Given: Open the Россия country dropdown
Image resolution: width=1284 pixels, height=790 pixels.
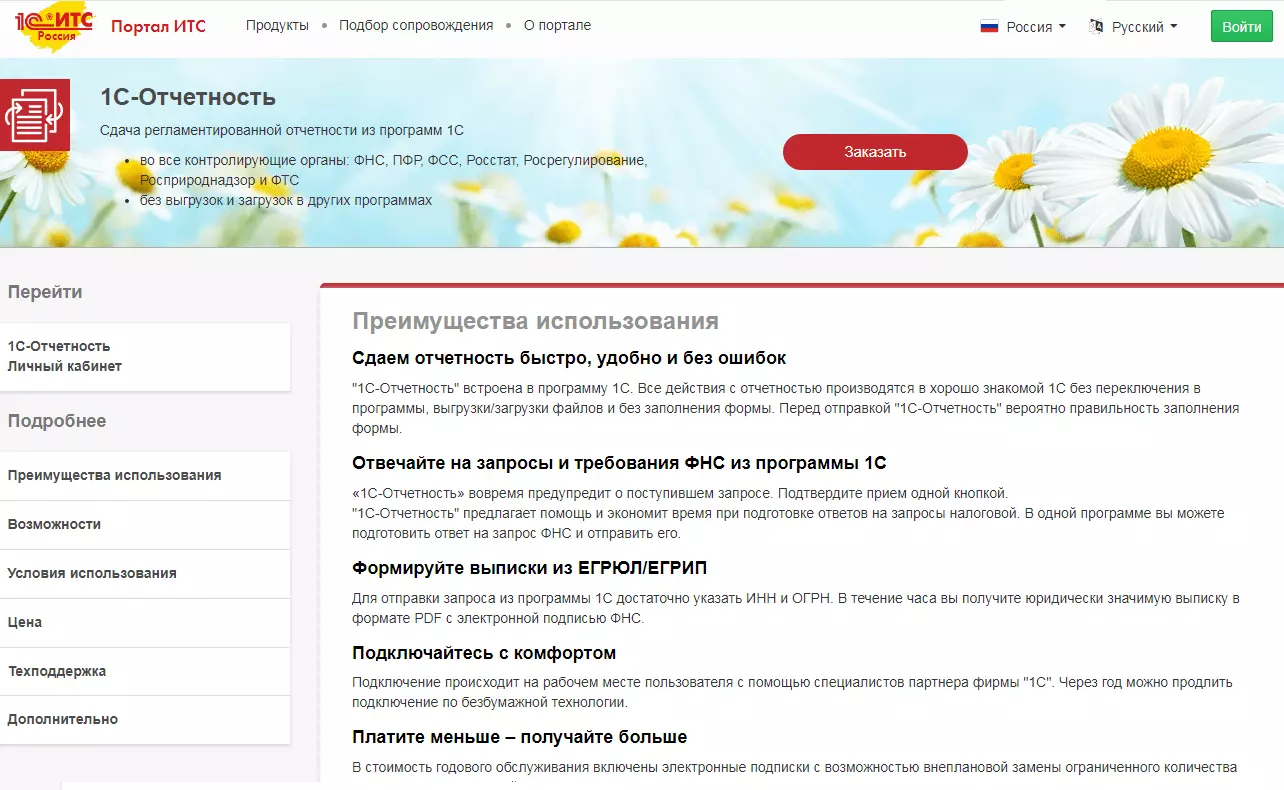Looking at the screenshot, I should [1036, 27].
